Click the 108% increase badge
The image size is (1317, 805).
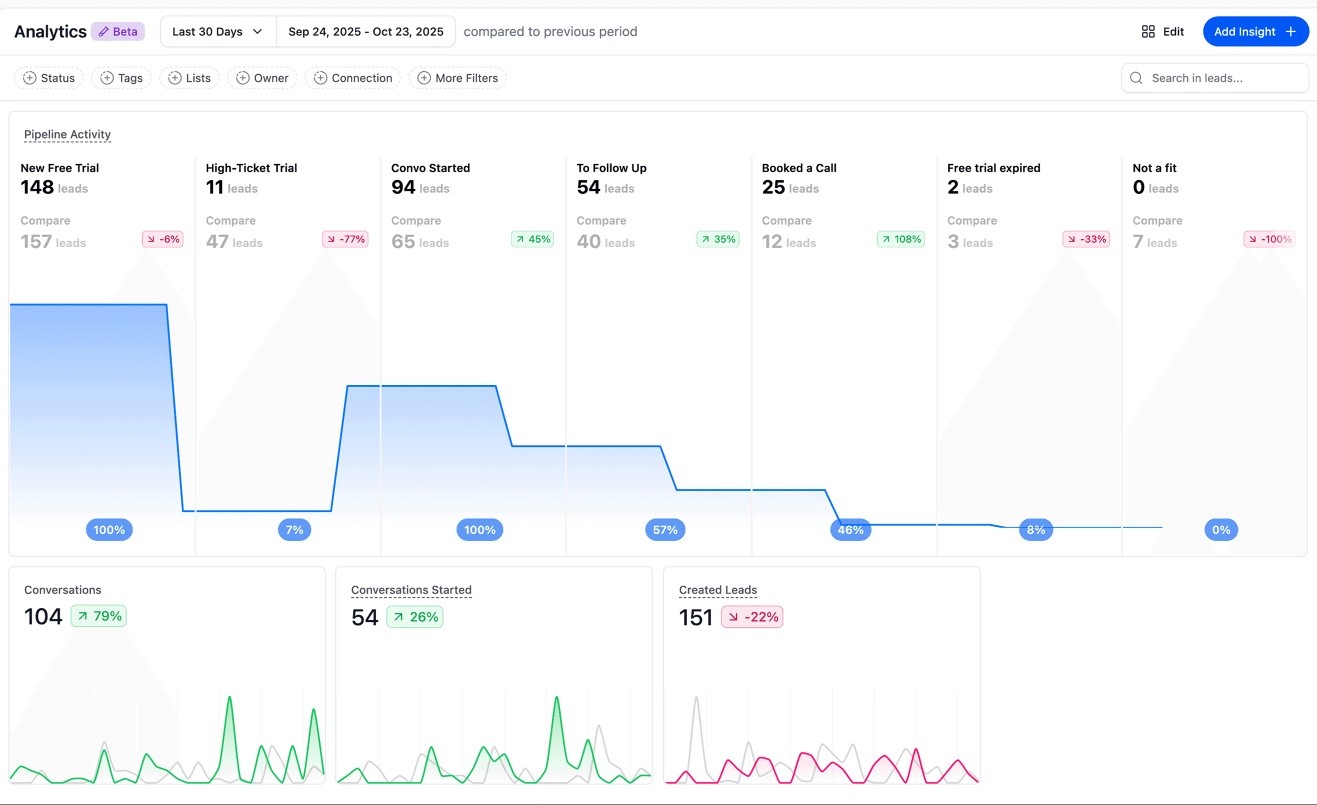[x=901, y=239]
